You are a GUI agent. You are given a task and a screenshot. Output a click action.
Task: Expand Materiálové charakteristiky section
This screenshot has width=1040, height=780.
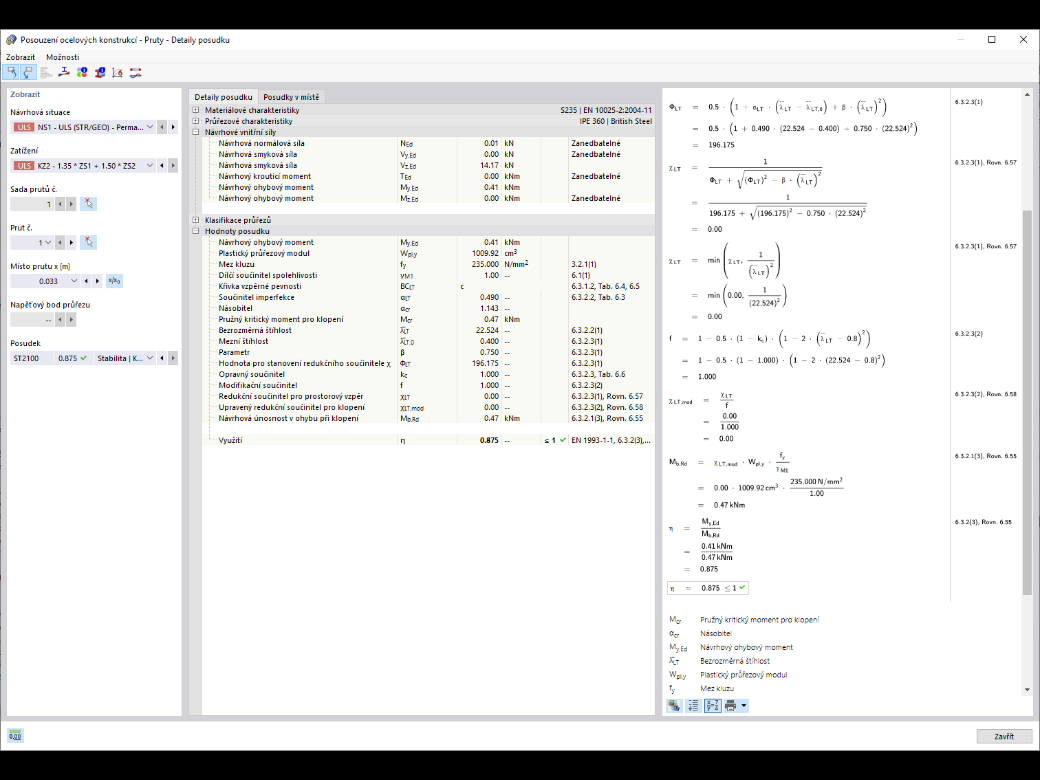[x=196, y=110]
